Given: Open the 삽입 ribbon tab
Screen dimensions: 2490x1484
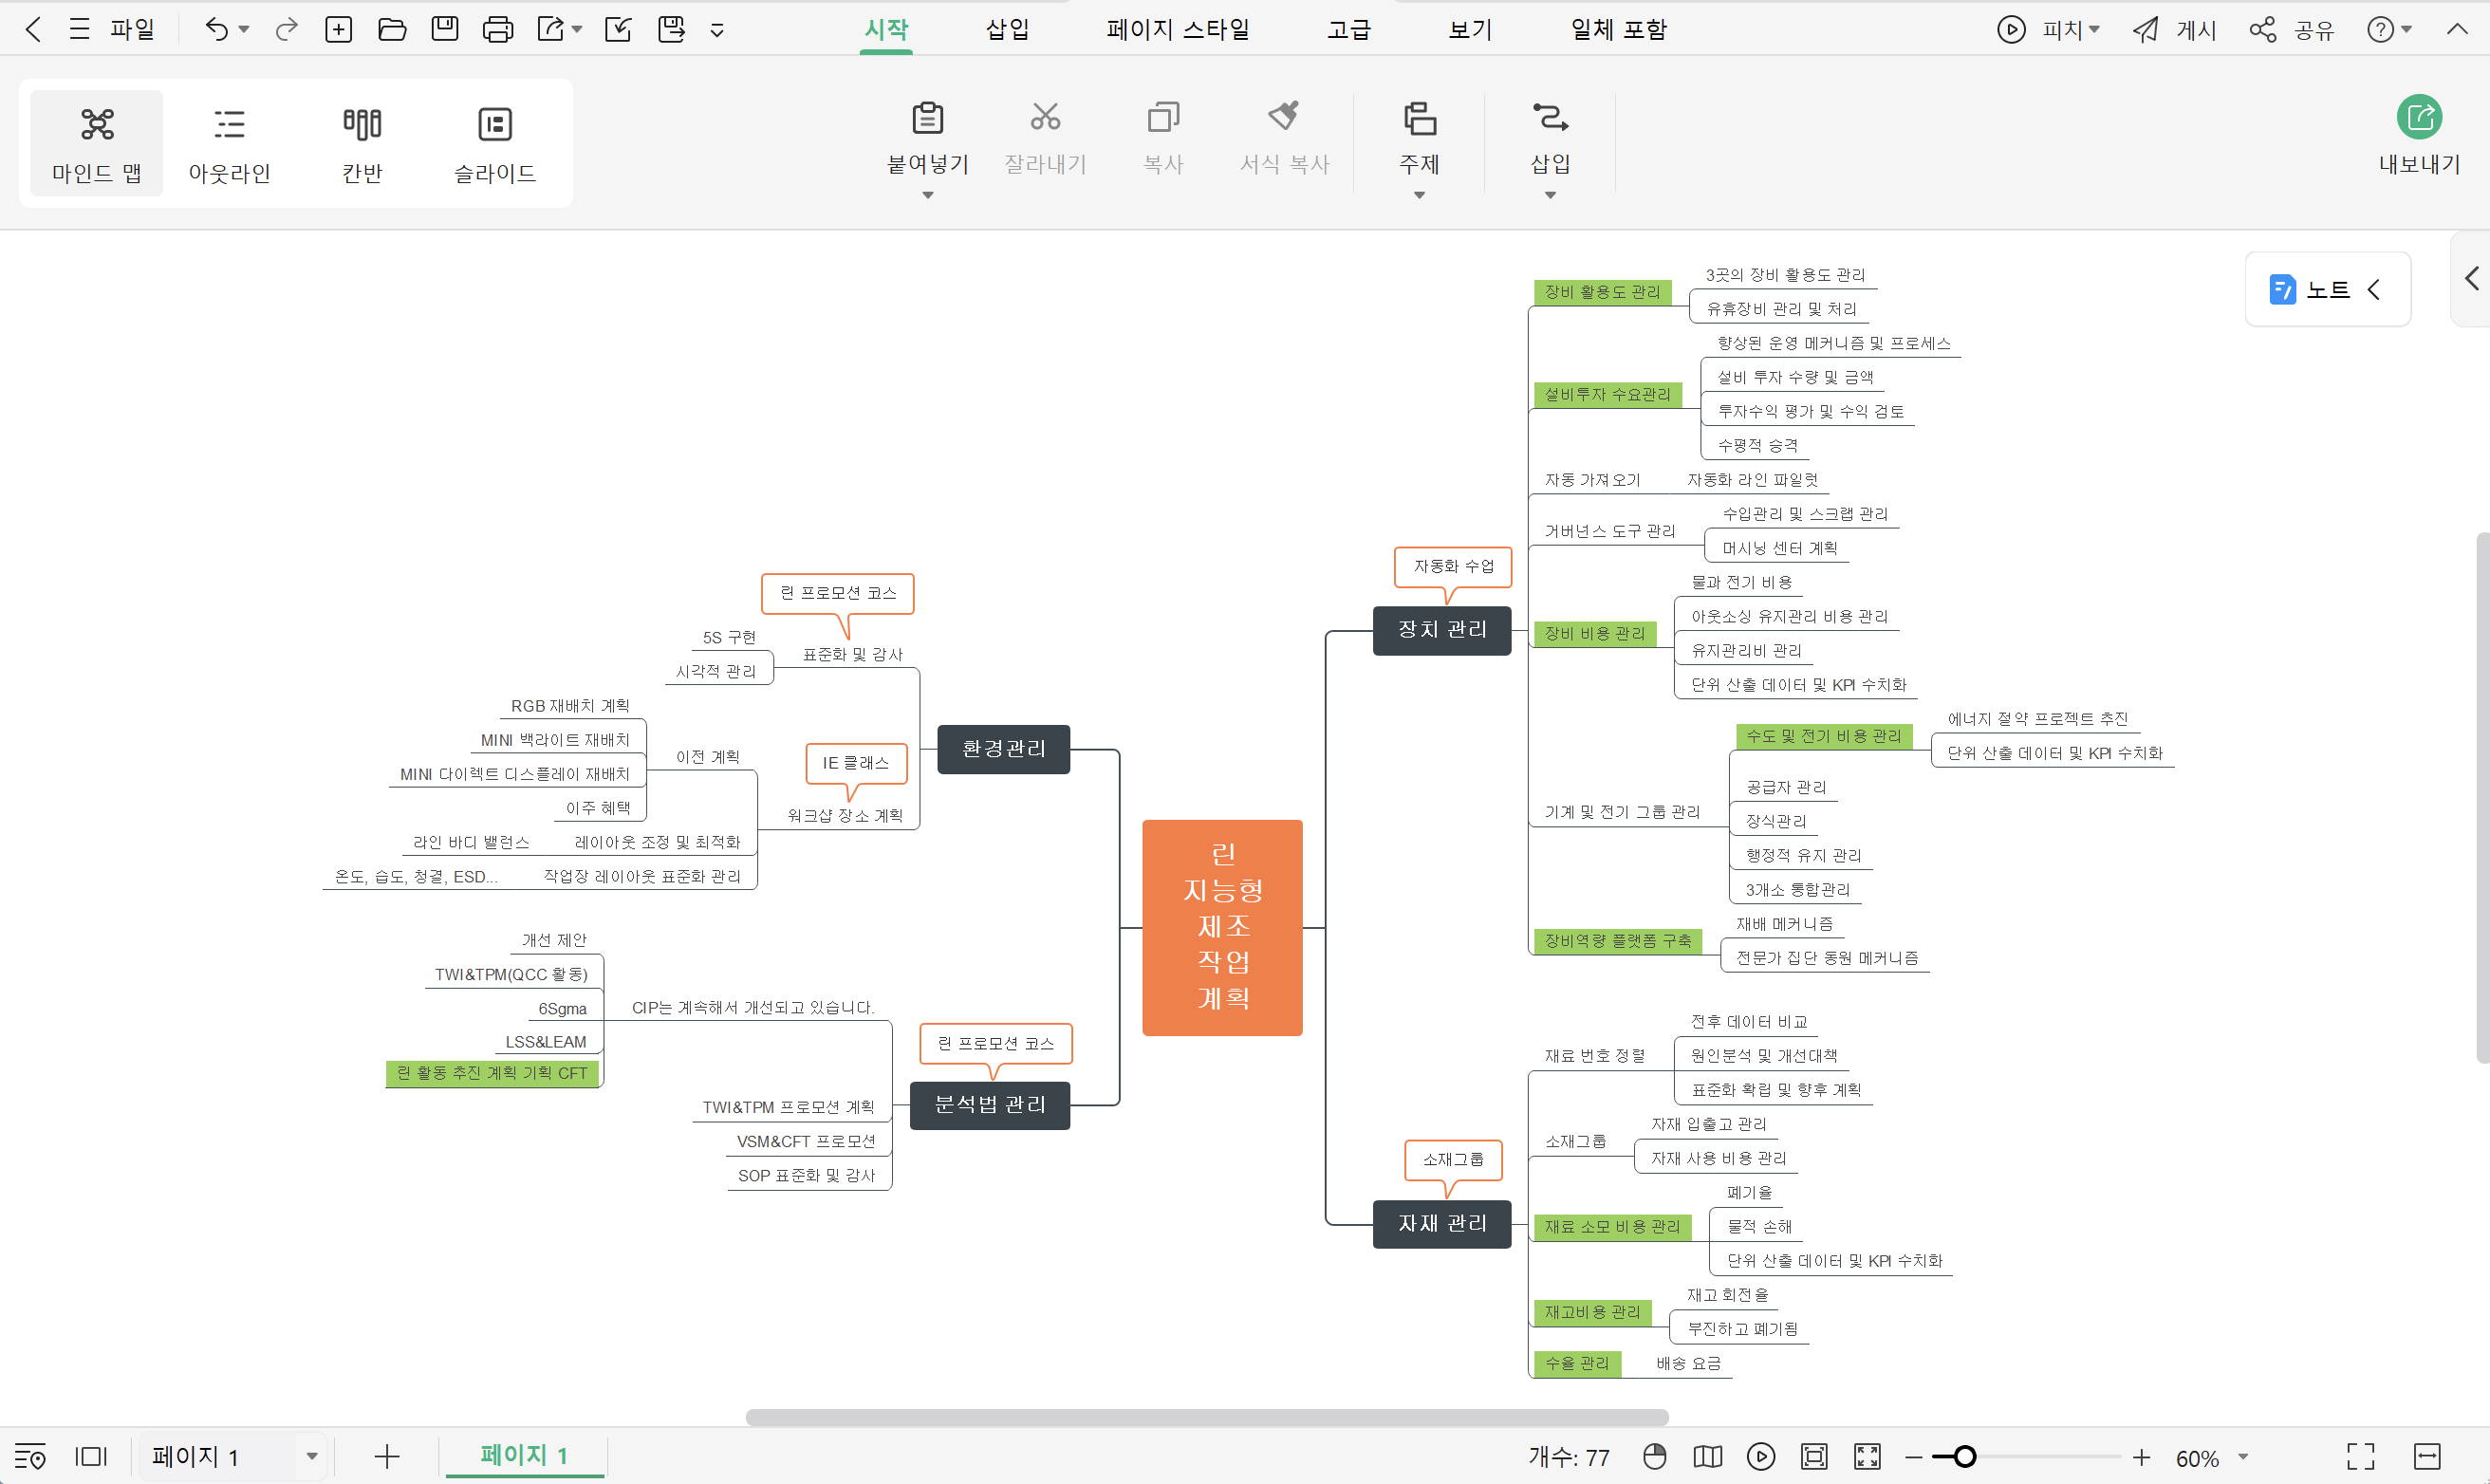Looking at the screenshot, I should pyautogui.click(x=1007, y=29).
